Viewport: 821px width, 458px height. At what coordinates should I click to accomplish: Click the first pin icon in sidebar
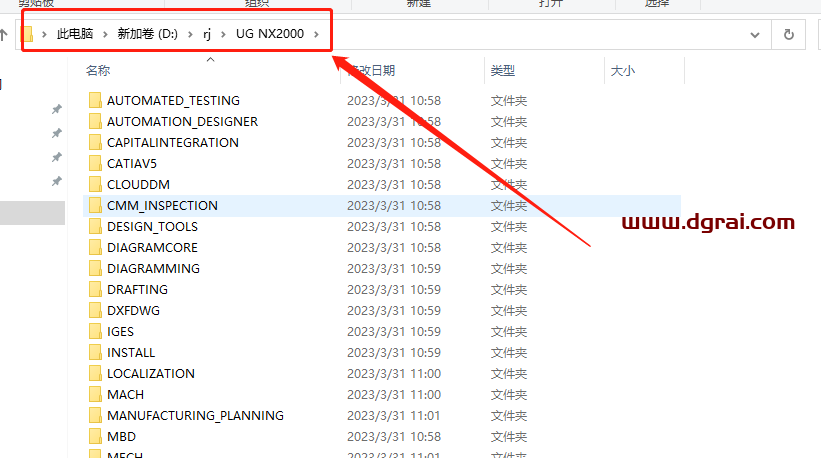tap(57, 109)
